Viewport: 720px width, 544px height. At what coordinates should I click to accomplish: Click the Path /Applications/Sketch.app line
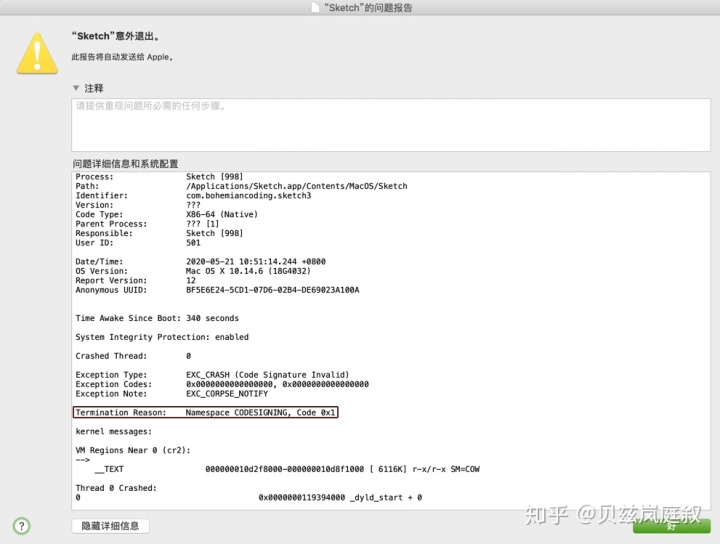pos(242,186)
